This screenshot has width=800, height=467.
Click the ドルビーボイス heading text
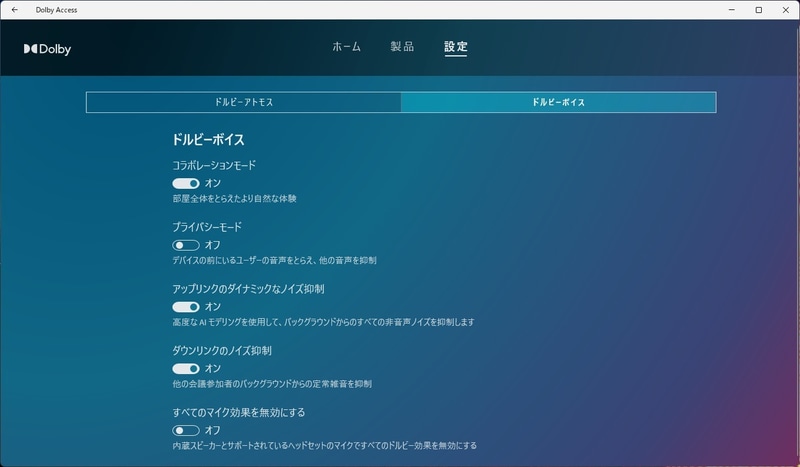(x=208, y=139)
